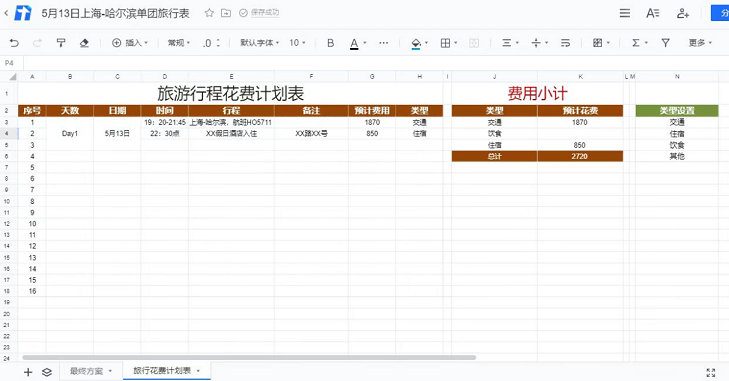
Task: Open the font size 10 dropdown
Action: point(298,43)
